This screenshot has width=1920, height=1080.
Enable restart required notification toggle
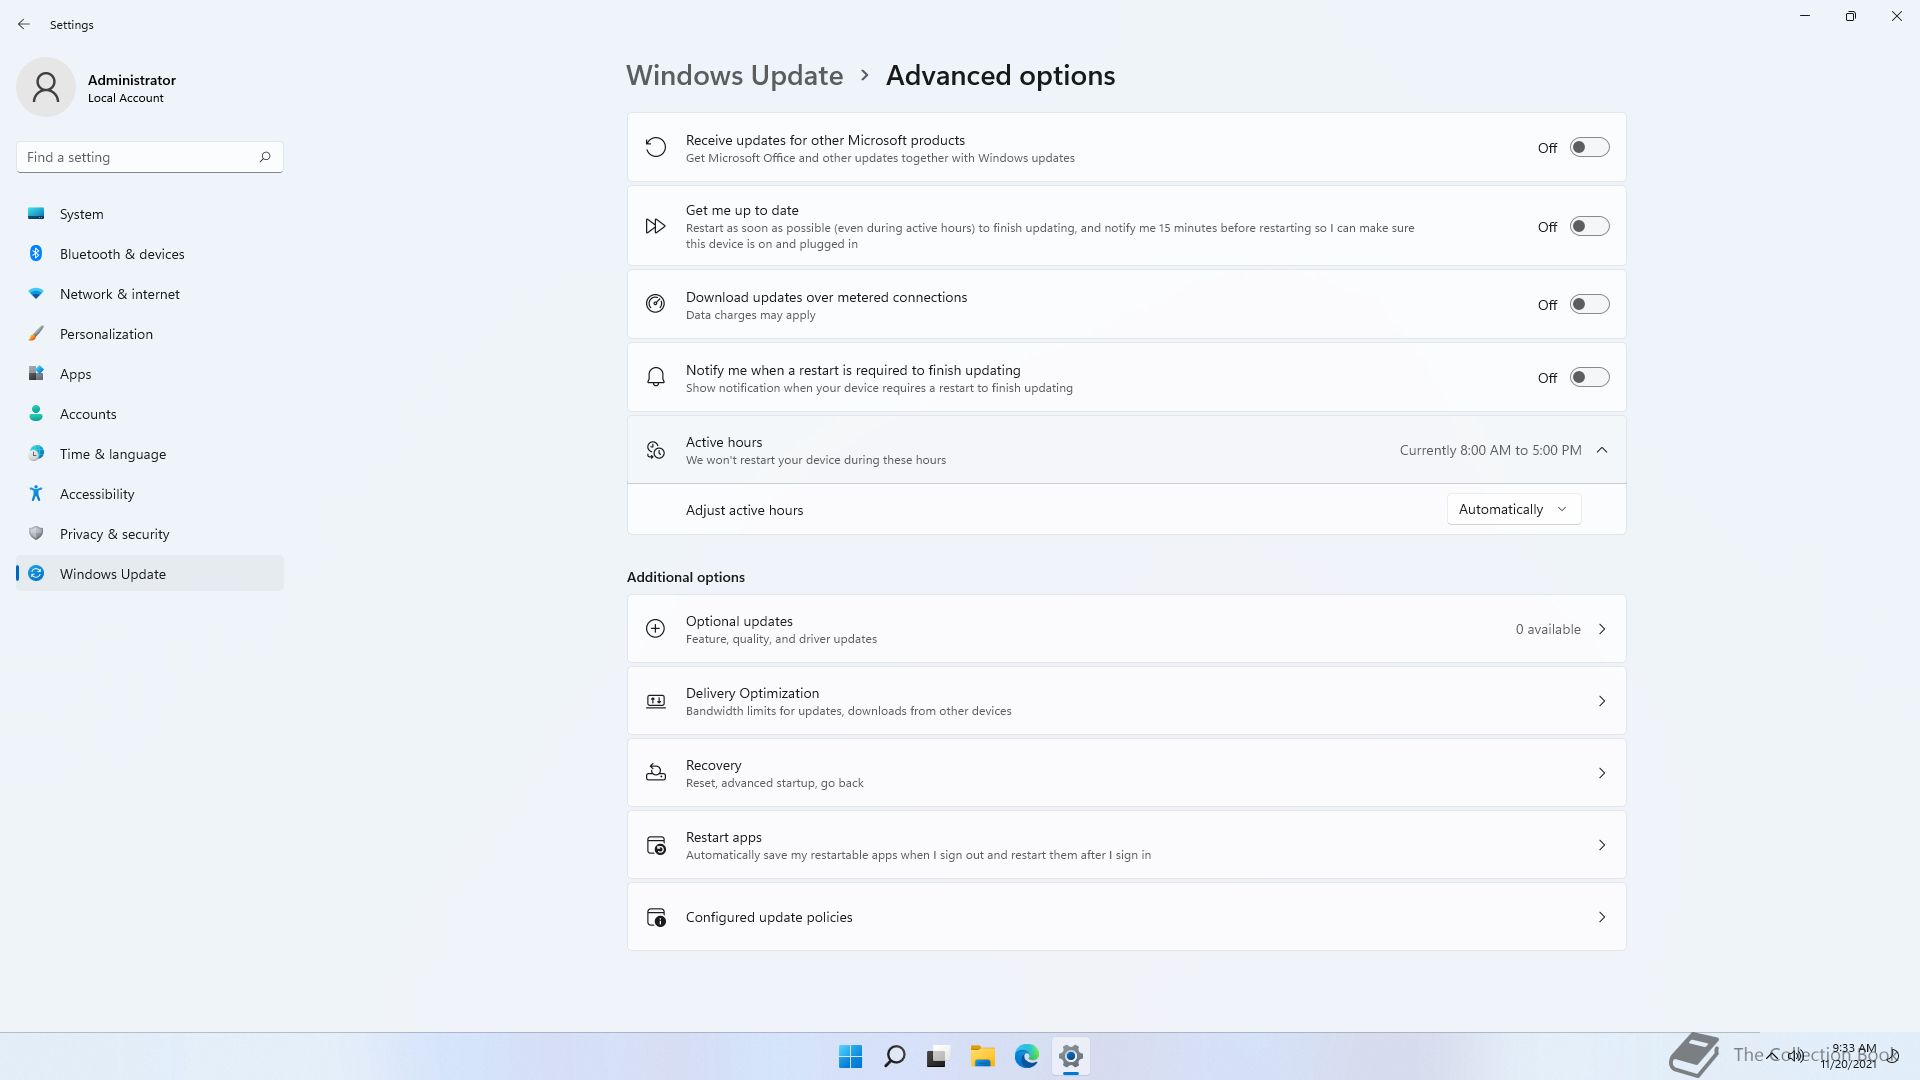pos(1589,378)
